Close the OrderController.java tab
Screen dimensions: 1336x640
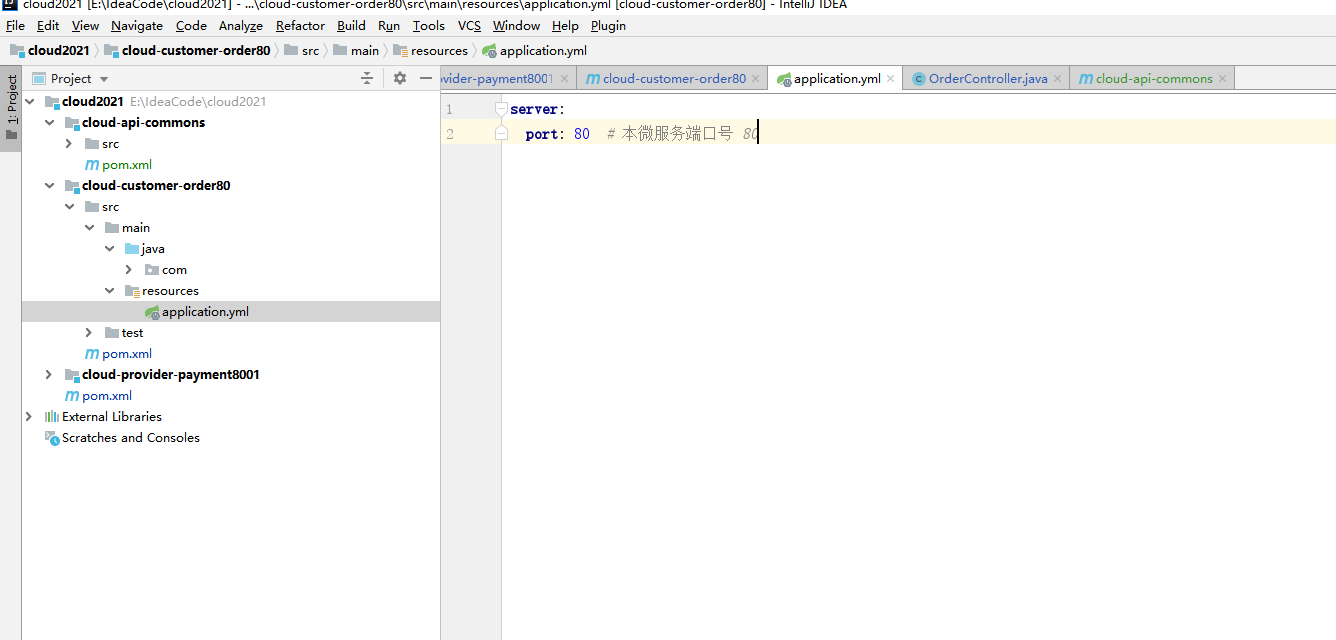coord(1057,78)
